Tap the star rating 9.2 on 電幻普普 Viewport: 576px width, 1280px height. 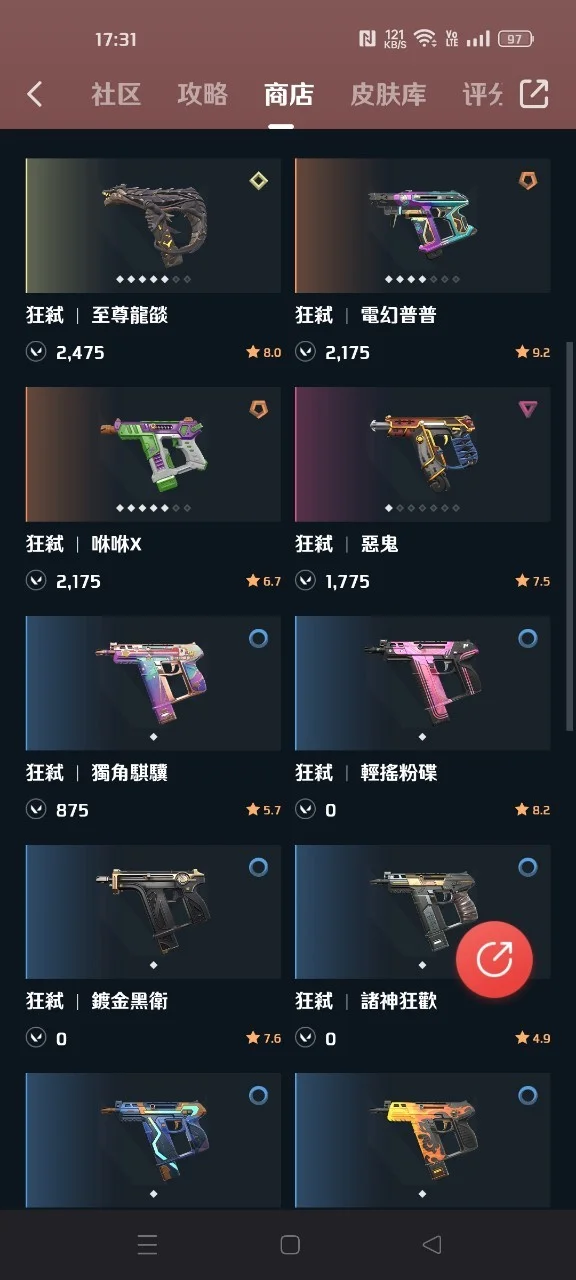[x=532, y=352]
